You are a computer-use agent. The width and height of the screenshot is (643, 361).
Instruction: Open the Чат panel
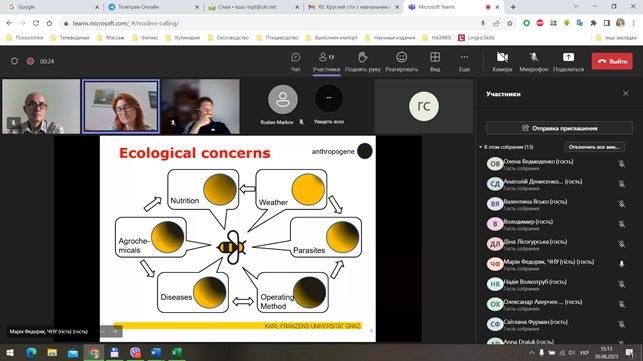click(x=295, y=62)
